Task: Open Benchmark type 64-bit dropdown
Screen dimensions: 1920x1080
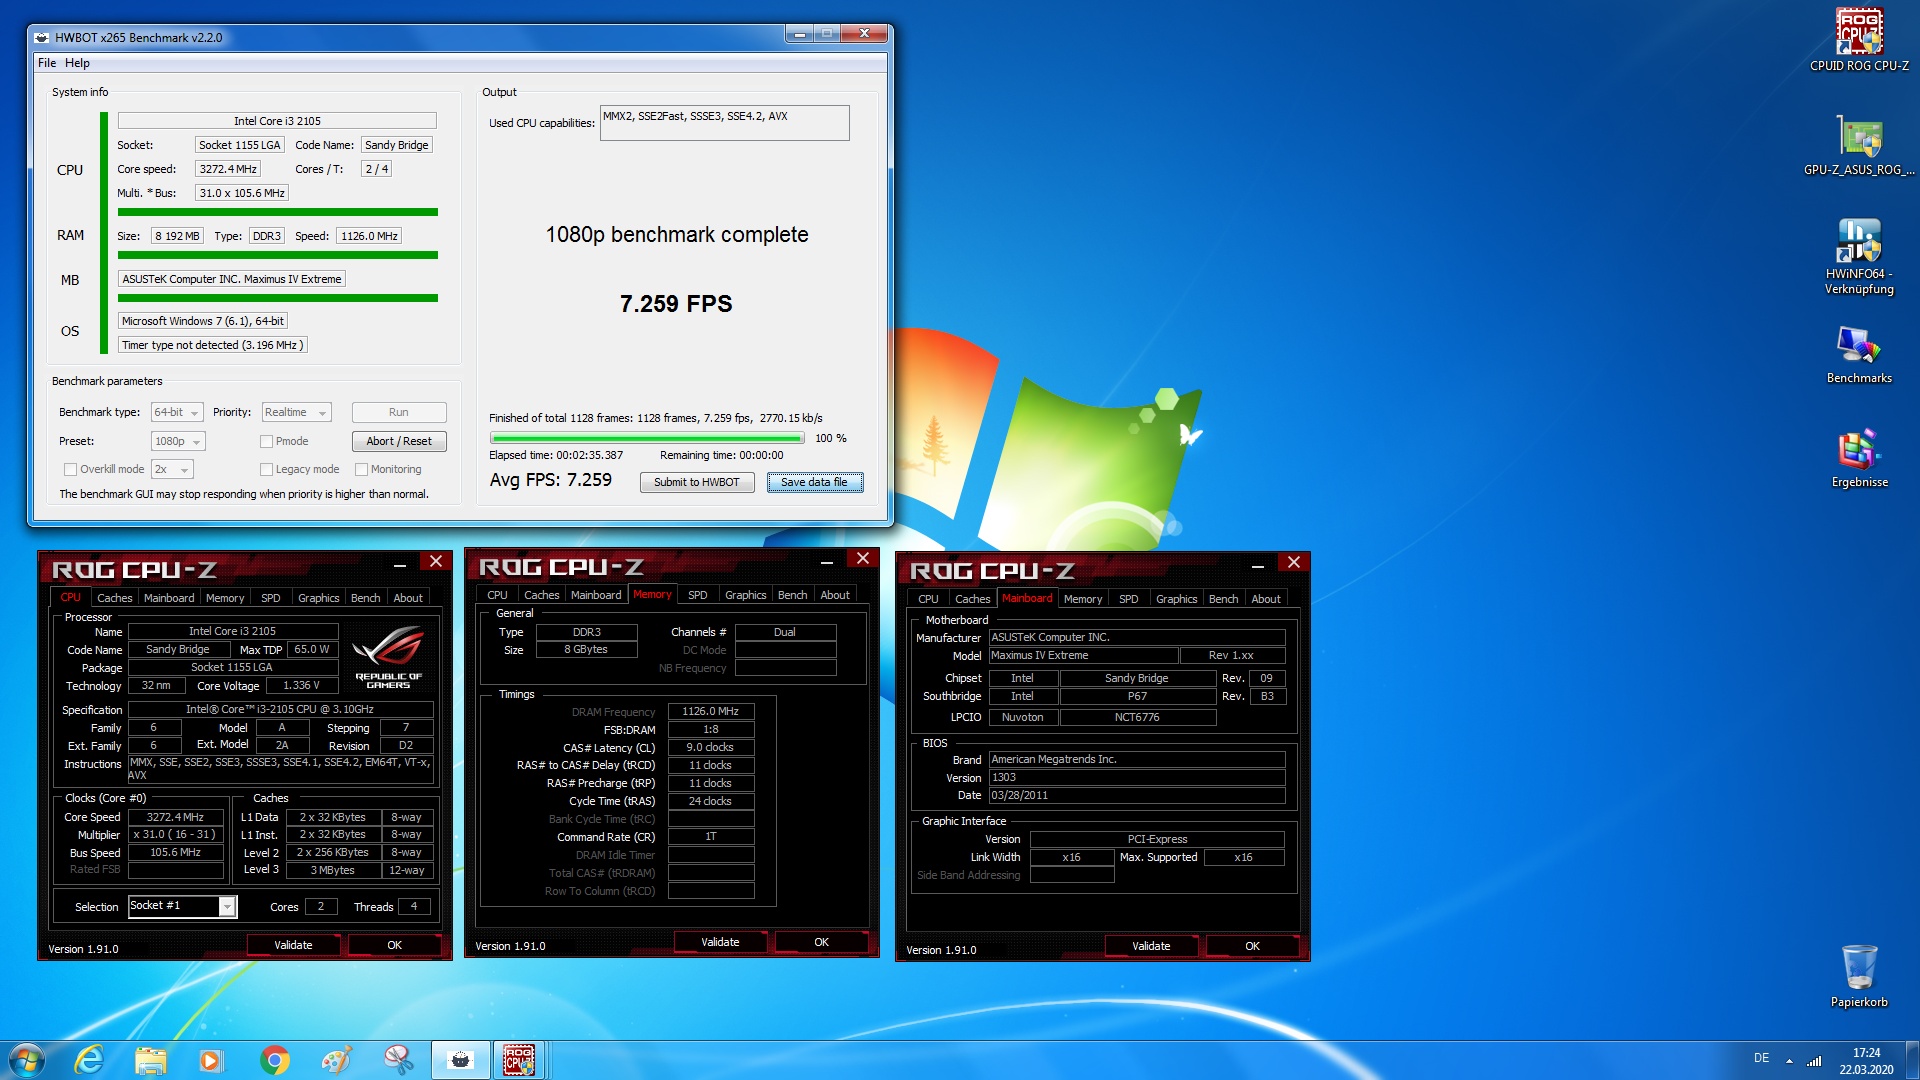Action: click(177, 412)
